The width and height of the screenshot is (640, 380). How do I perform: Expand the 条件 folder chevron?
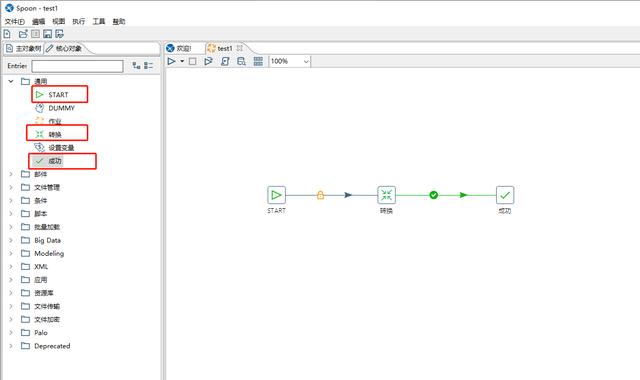tap(11, 200)
